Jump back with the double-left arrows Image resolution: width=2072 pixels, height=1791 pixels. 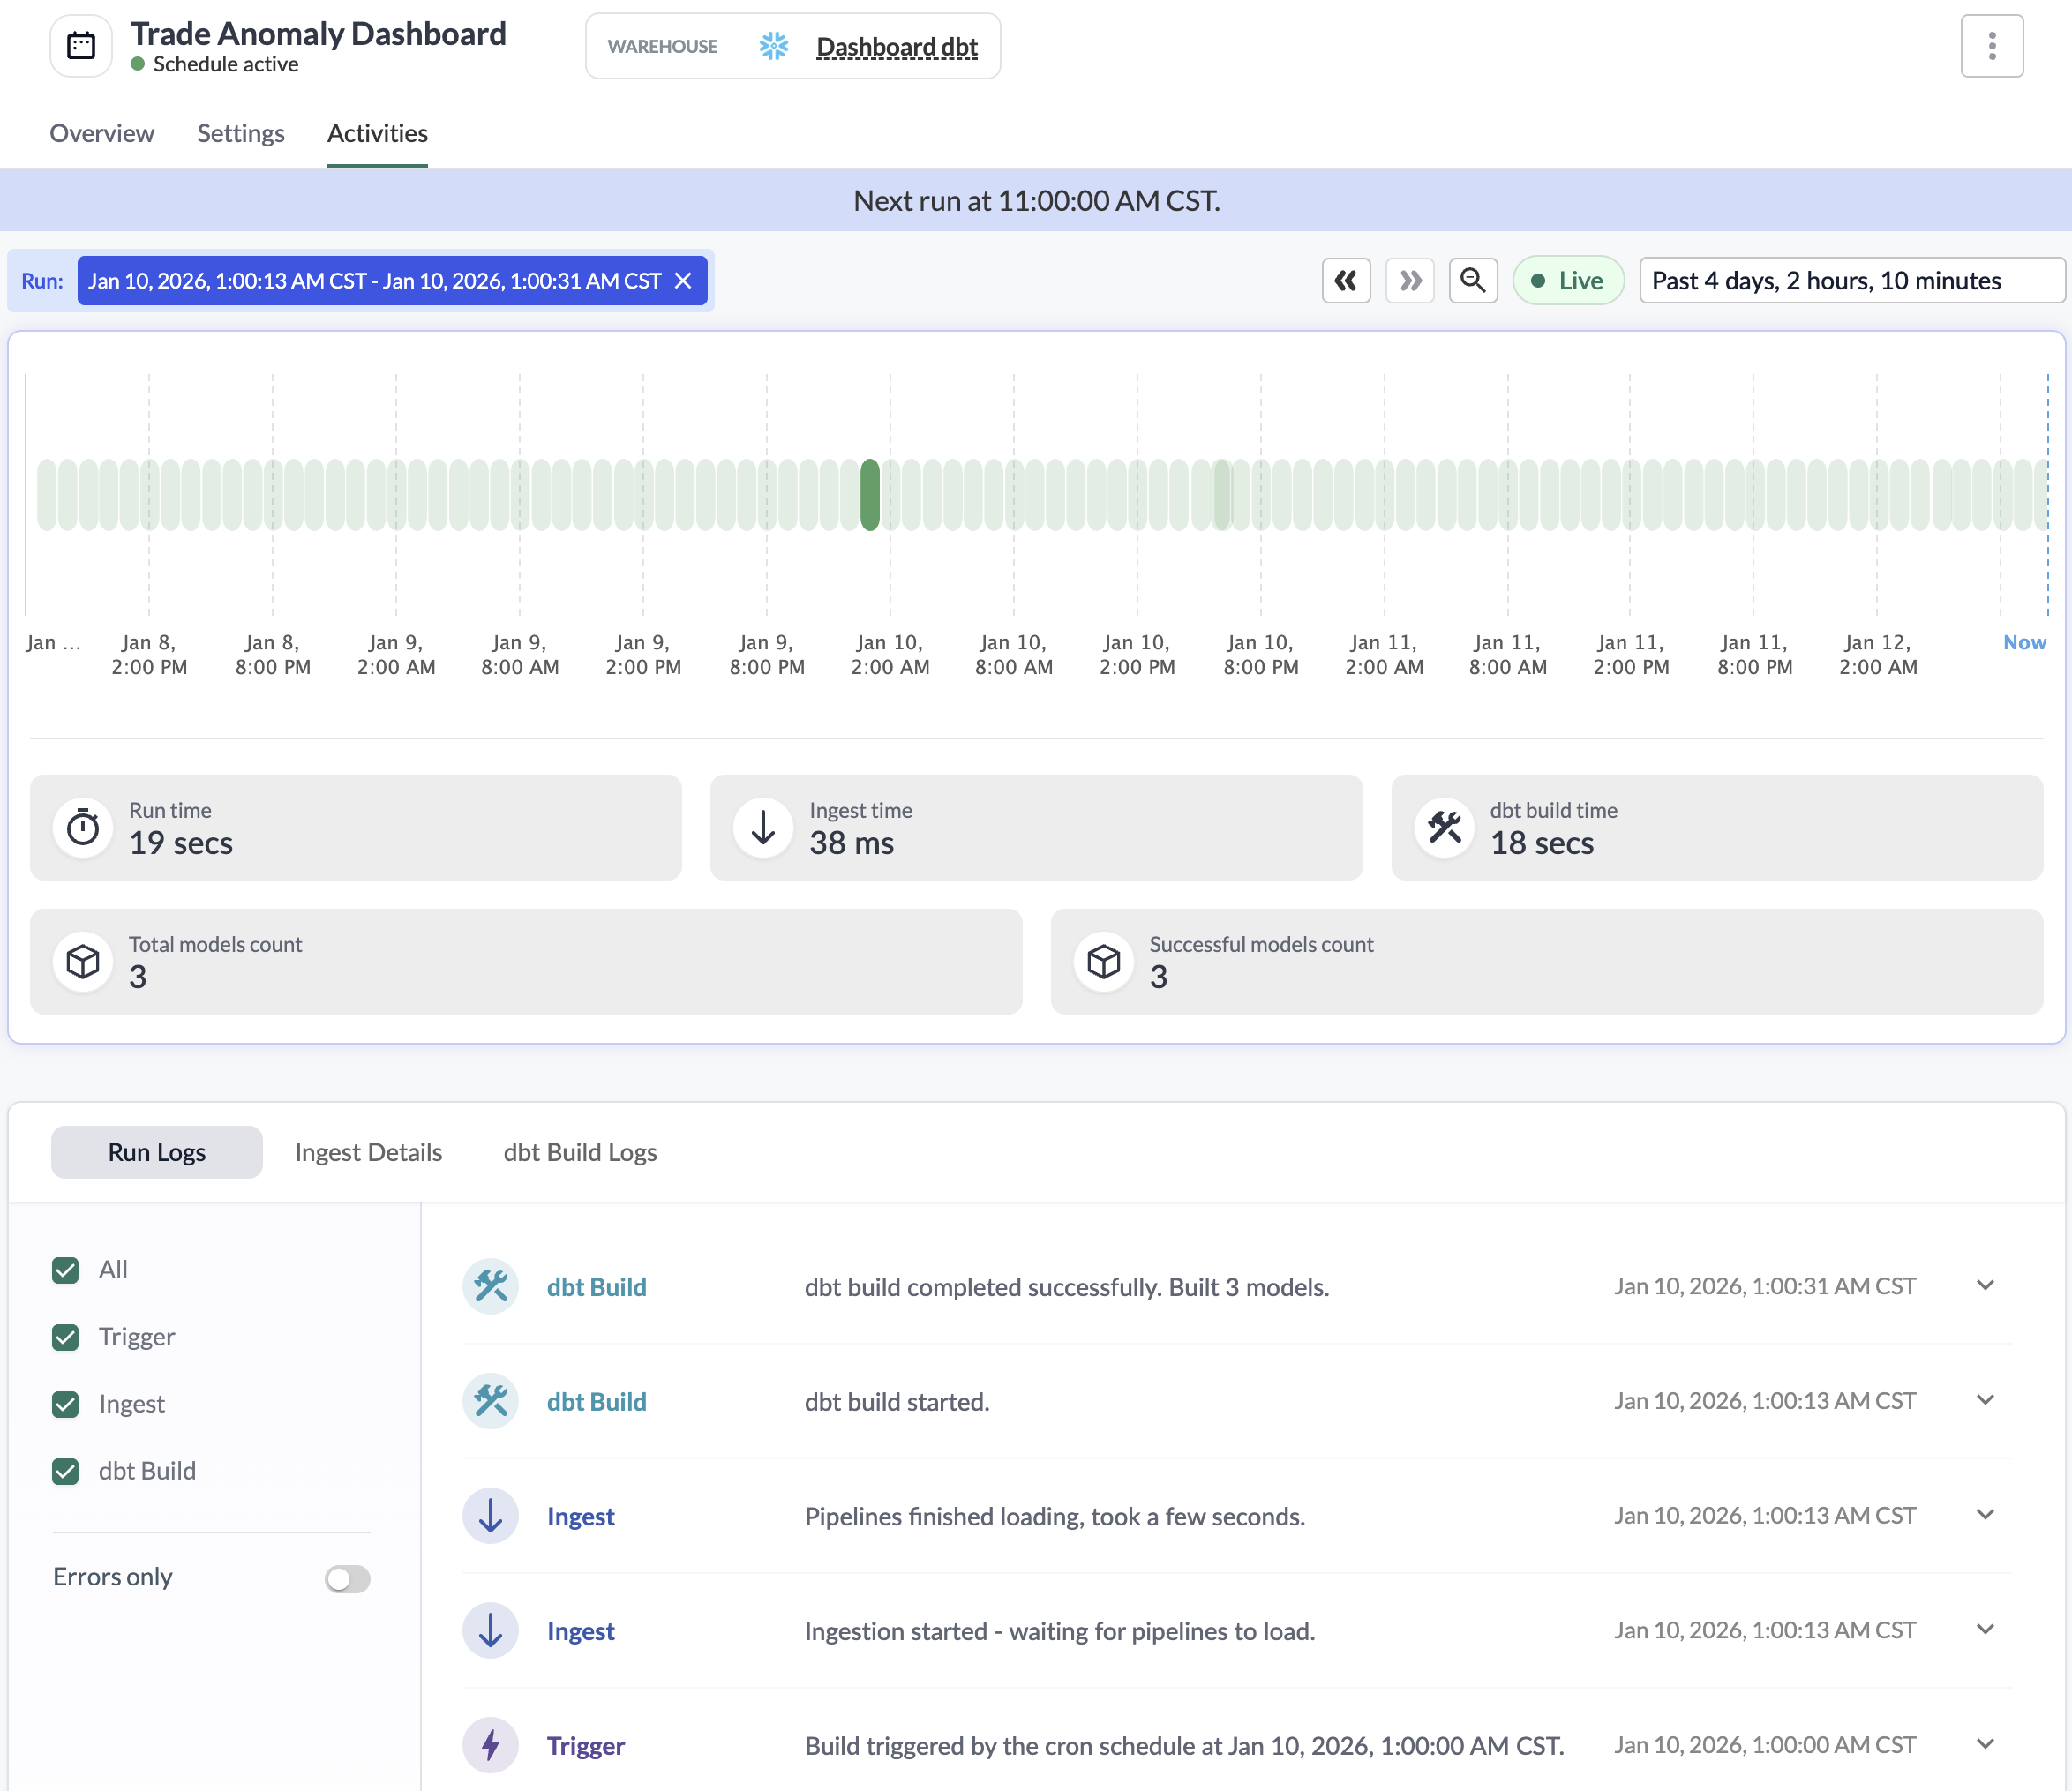pos(1345,281)
